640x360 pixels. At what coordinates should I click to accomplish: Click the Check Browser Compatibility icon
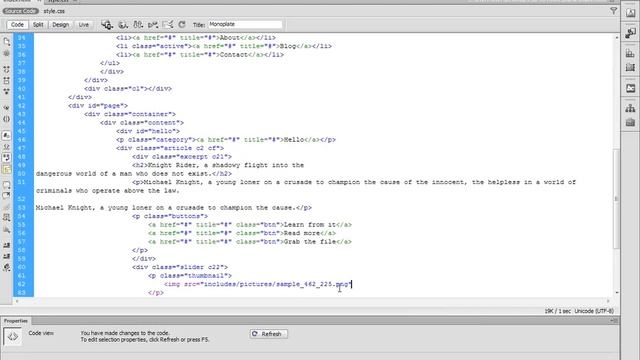(167, 25)
